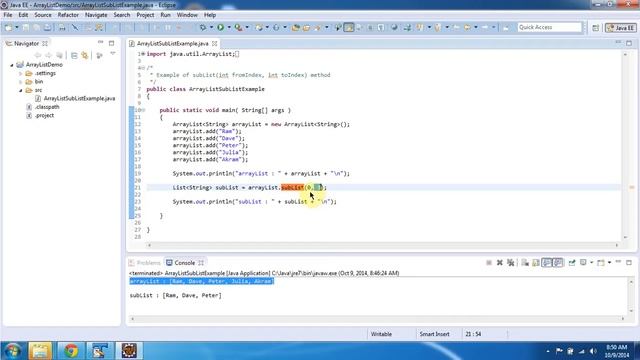Click the Run External Tools icon

pyautogui.click(x=238, y=27)
